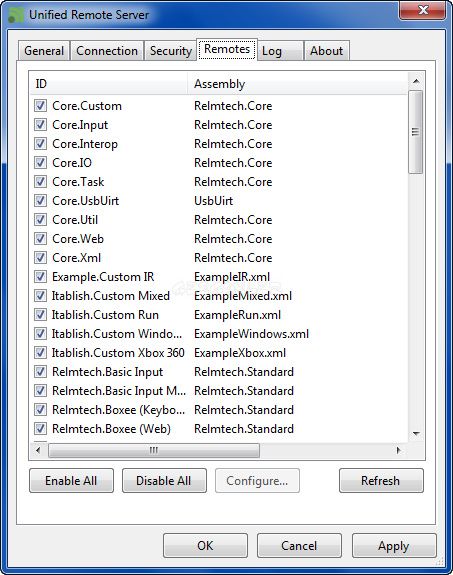Select the Relmtech.Basic Input M... row name
This screenshot has height=575, width=453.
(119, 391)
